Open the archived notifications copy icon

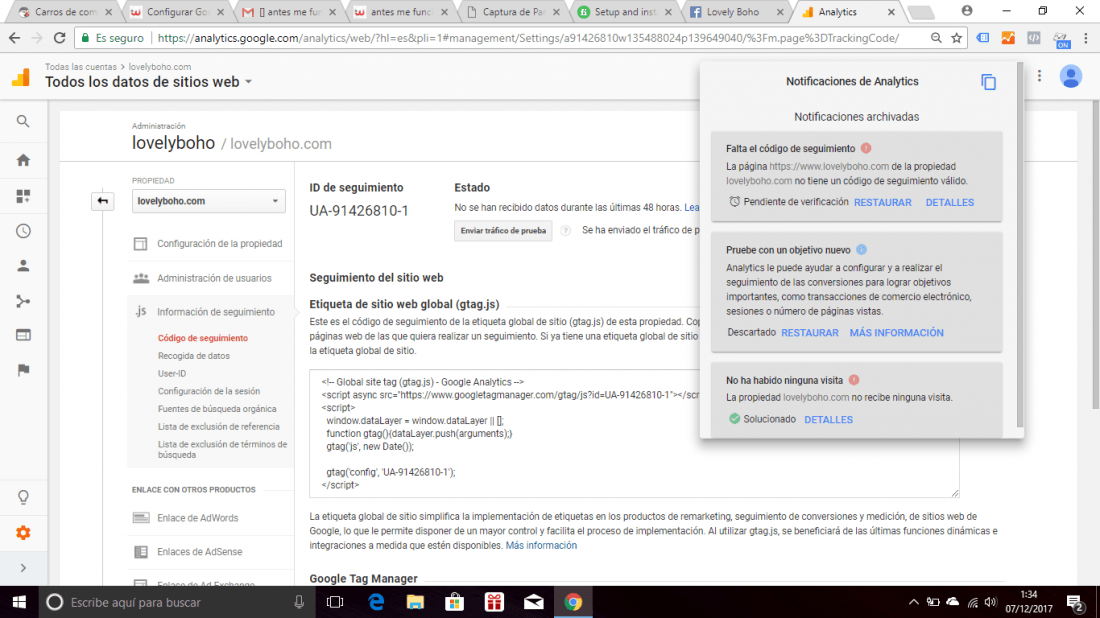(x=988, y=82)
